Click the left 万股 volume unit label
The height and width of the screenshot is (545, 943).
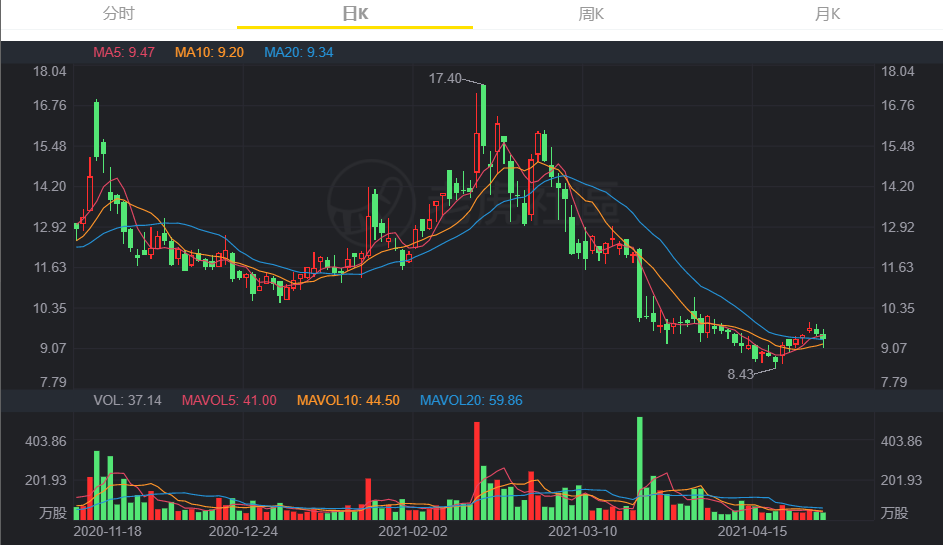pos(53,513)
